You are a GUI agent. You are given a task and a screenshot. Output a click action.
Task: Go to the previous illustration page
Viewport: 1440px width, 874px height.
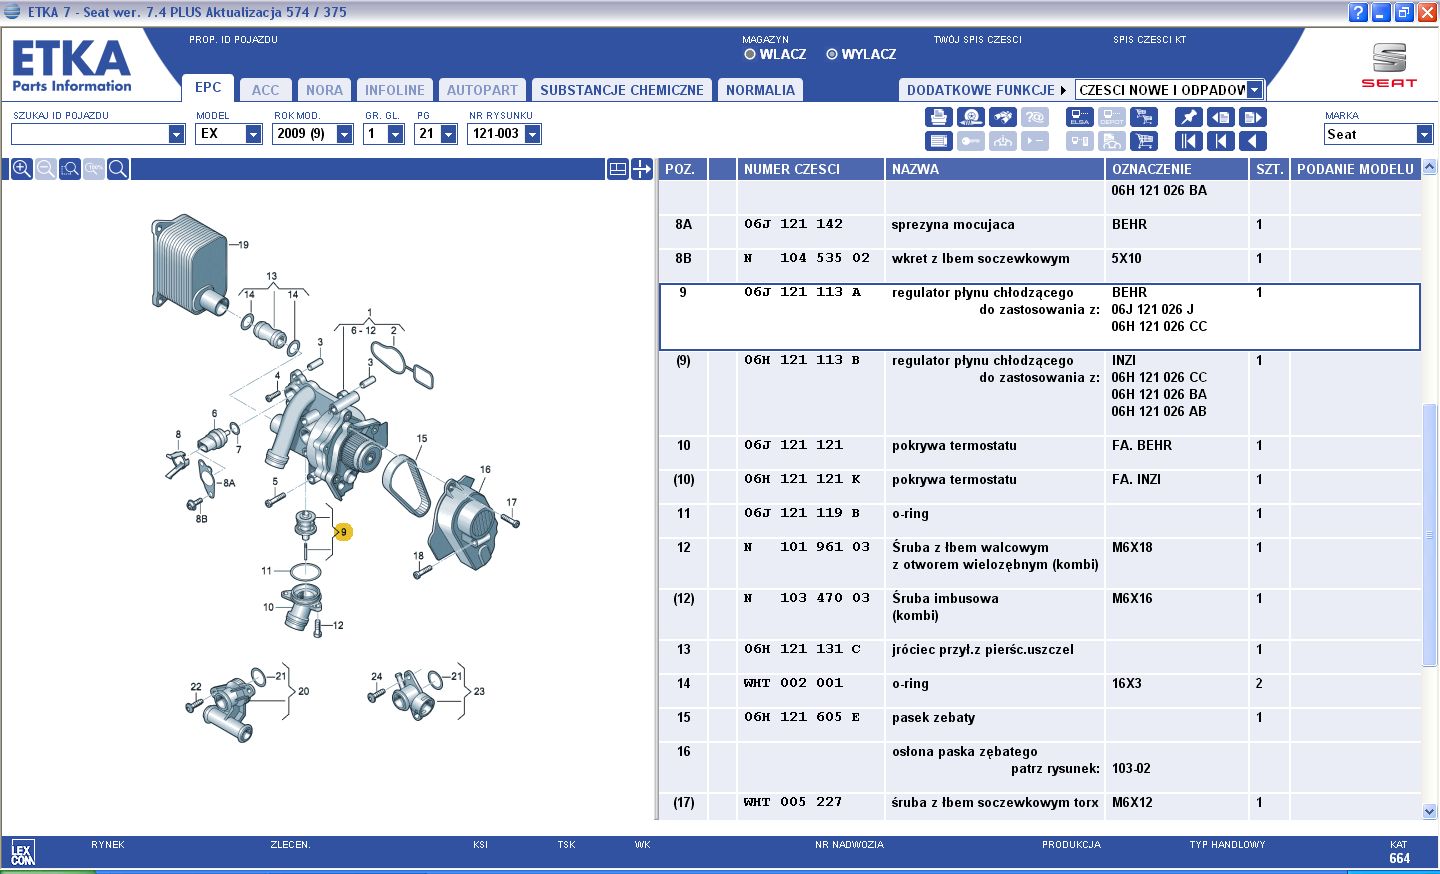tap(1221, 117)
